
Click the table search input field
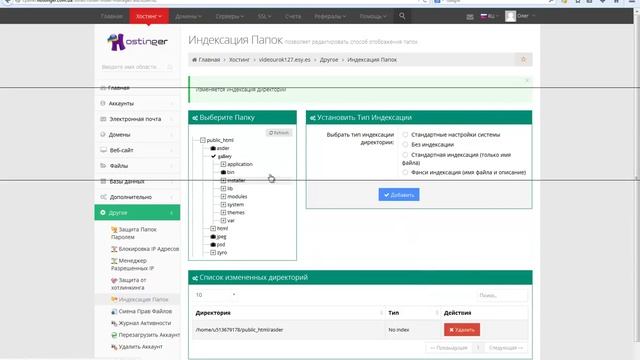coord(502,295)
